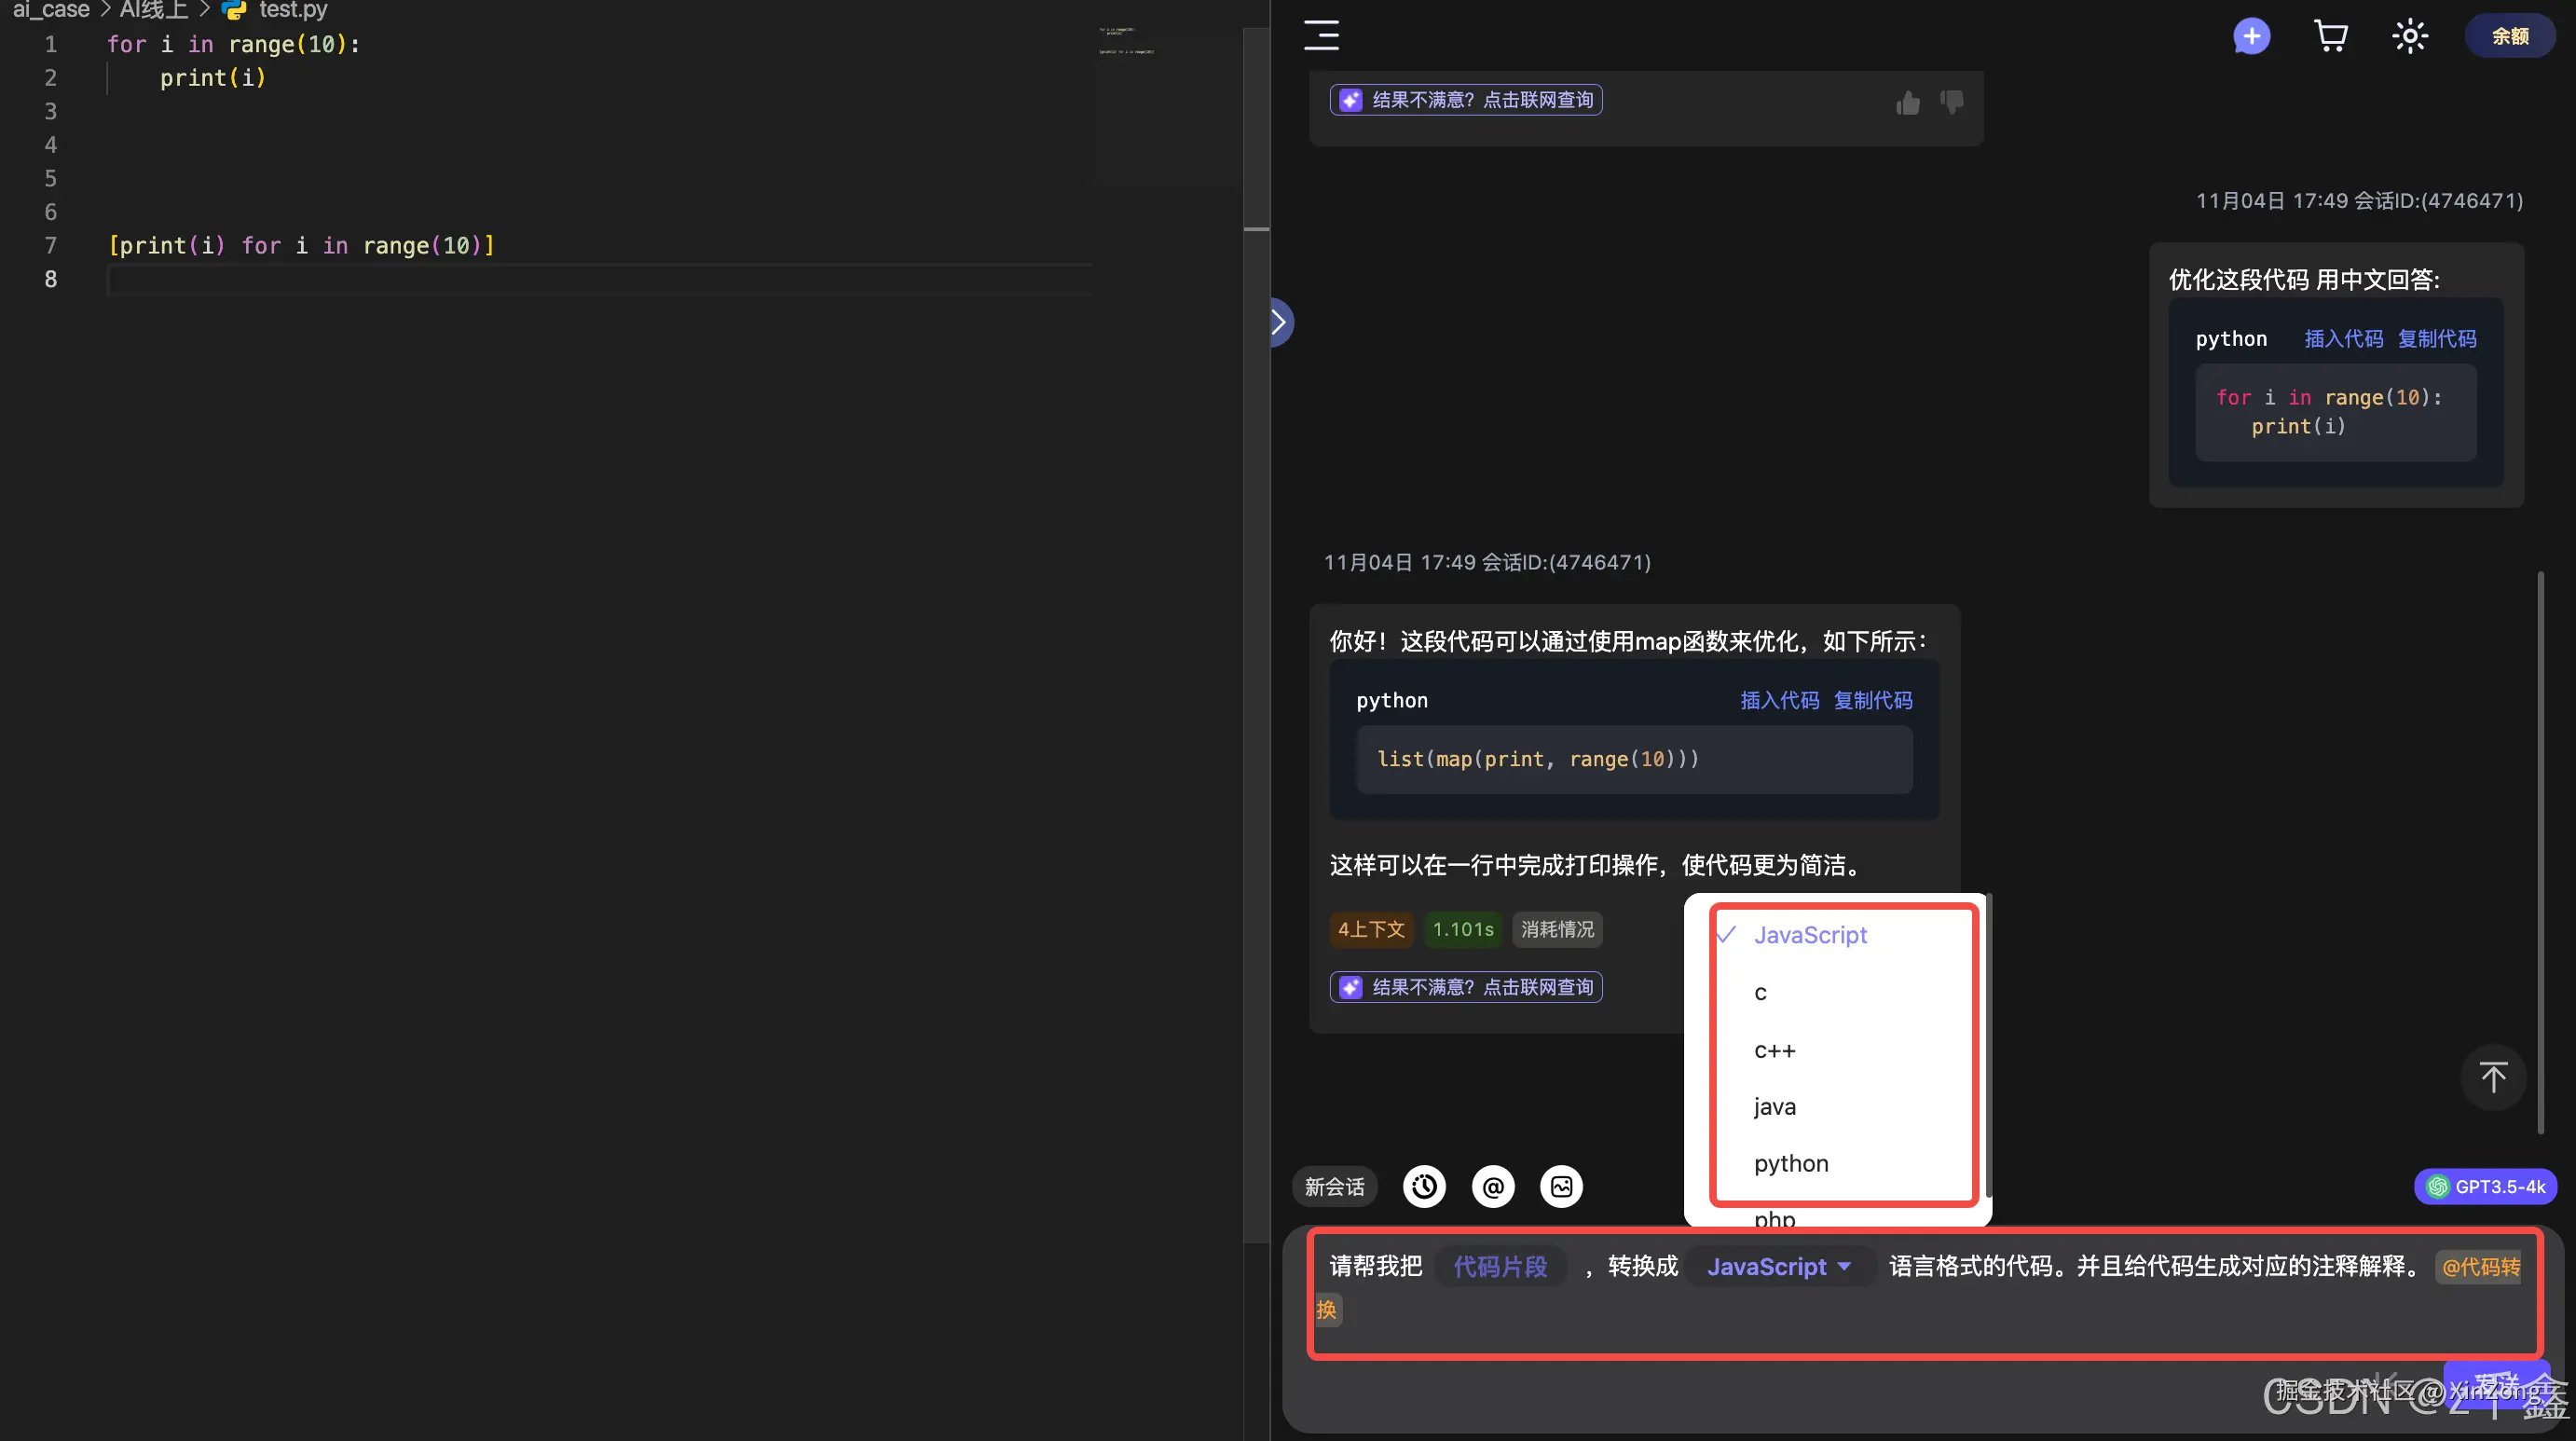Open the hamburger menu at top left
Screen dimensions: 2576x1441
(1321, 35)
